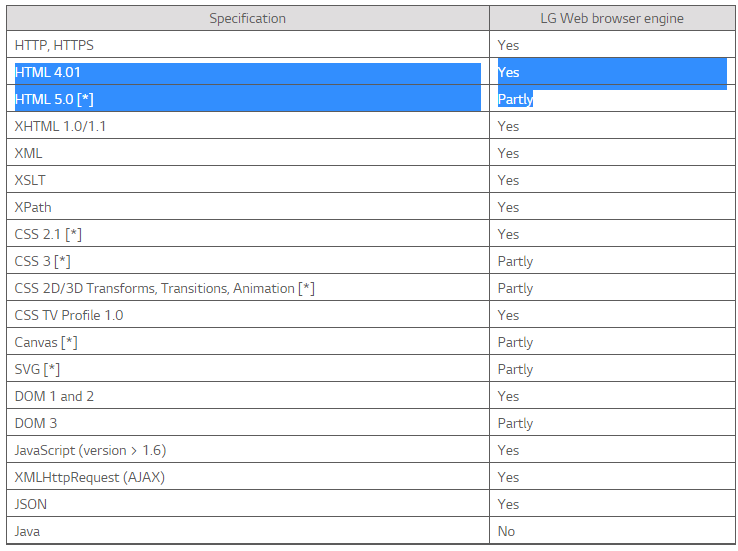Viewport: 738px width, 551px height.
Task: Click the Canvas [*] specification cell
Action: pyautogui.click(x=46, y=342)
